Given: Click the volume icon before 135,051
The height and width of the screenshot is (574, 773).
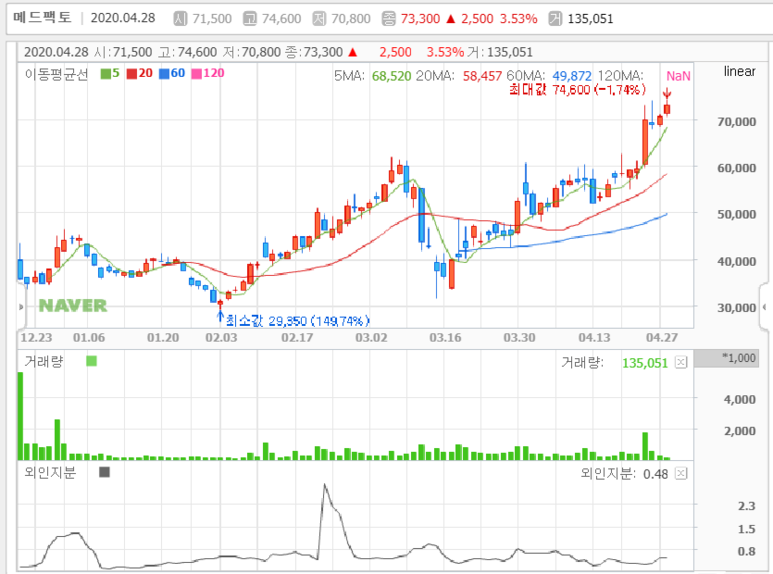Looking at the screenshot, I should (556, 19).
